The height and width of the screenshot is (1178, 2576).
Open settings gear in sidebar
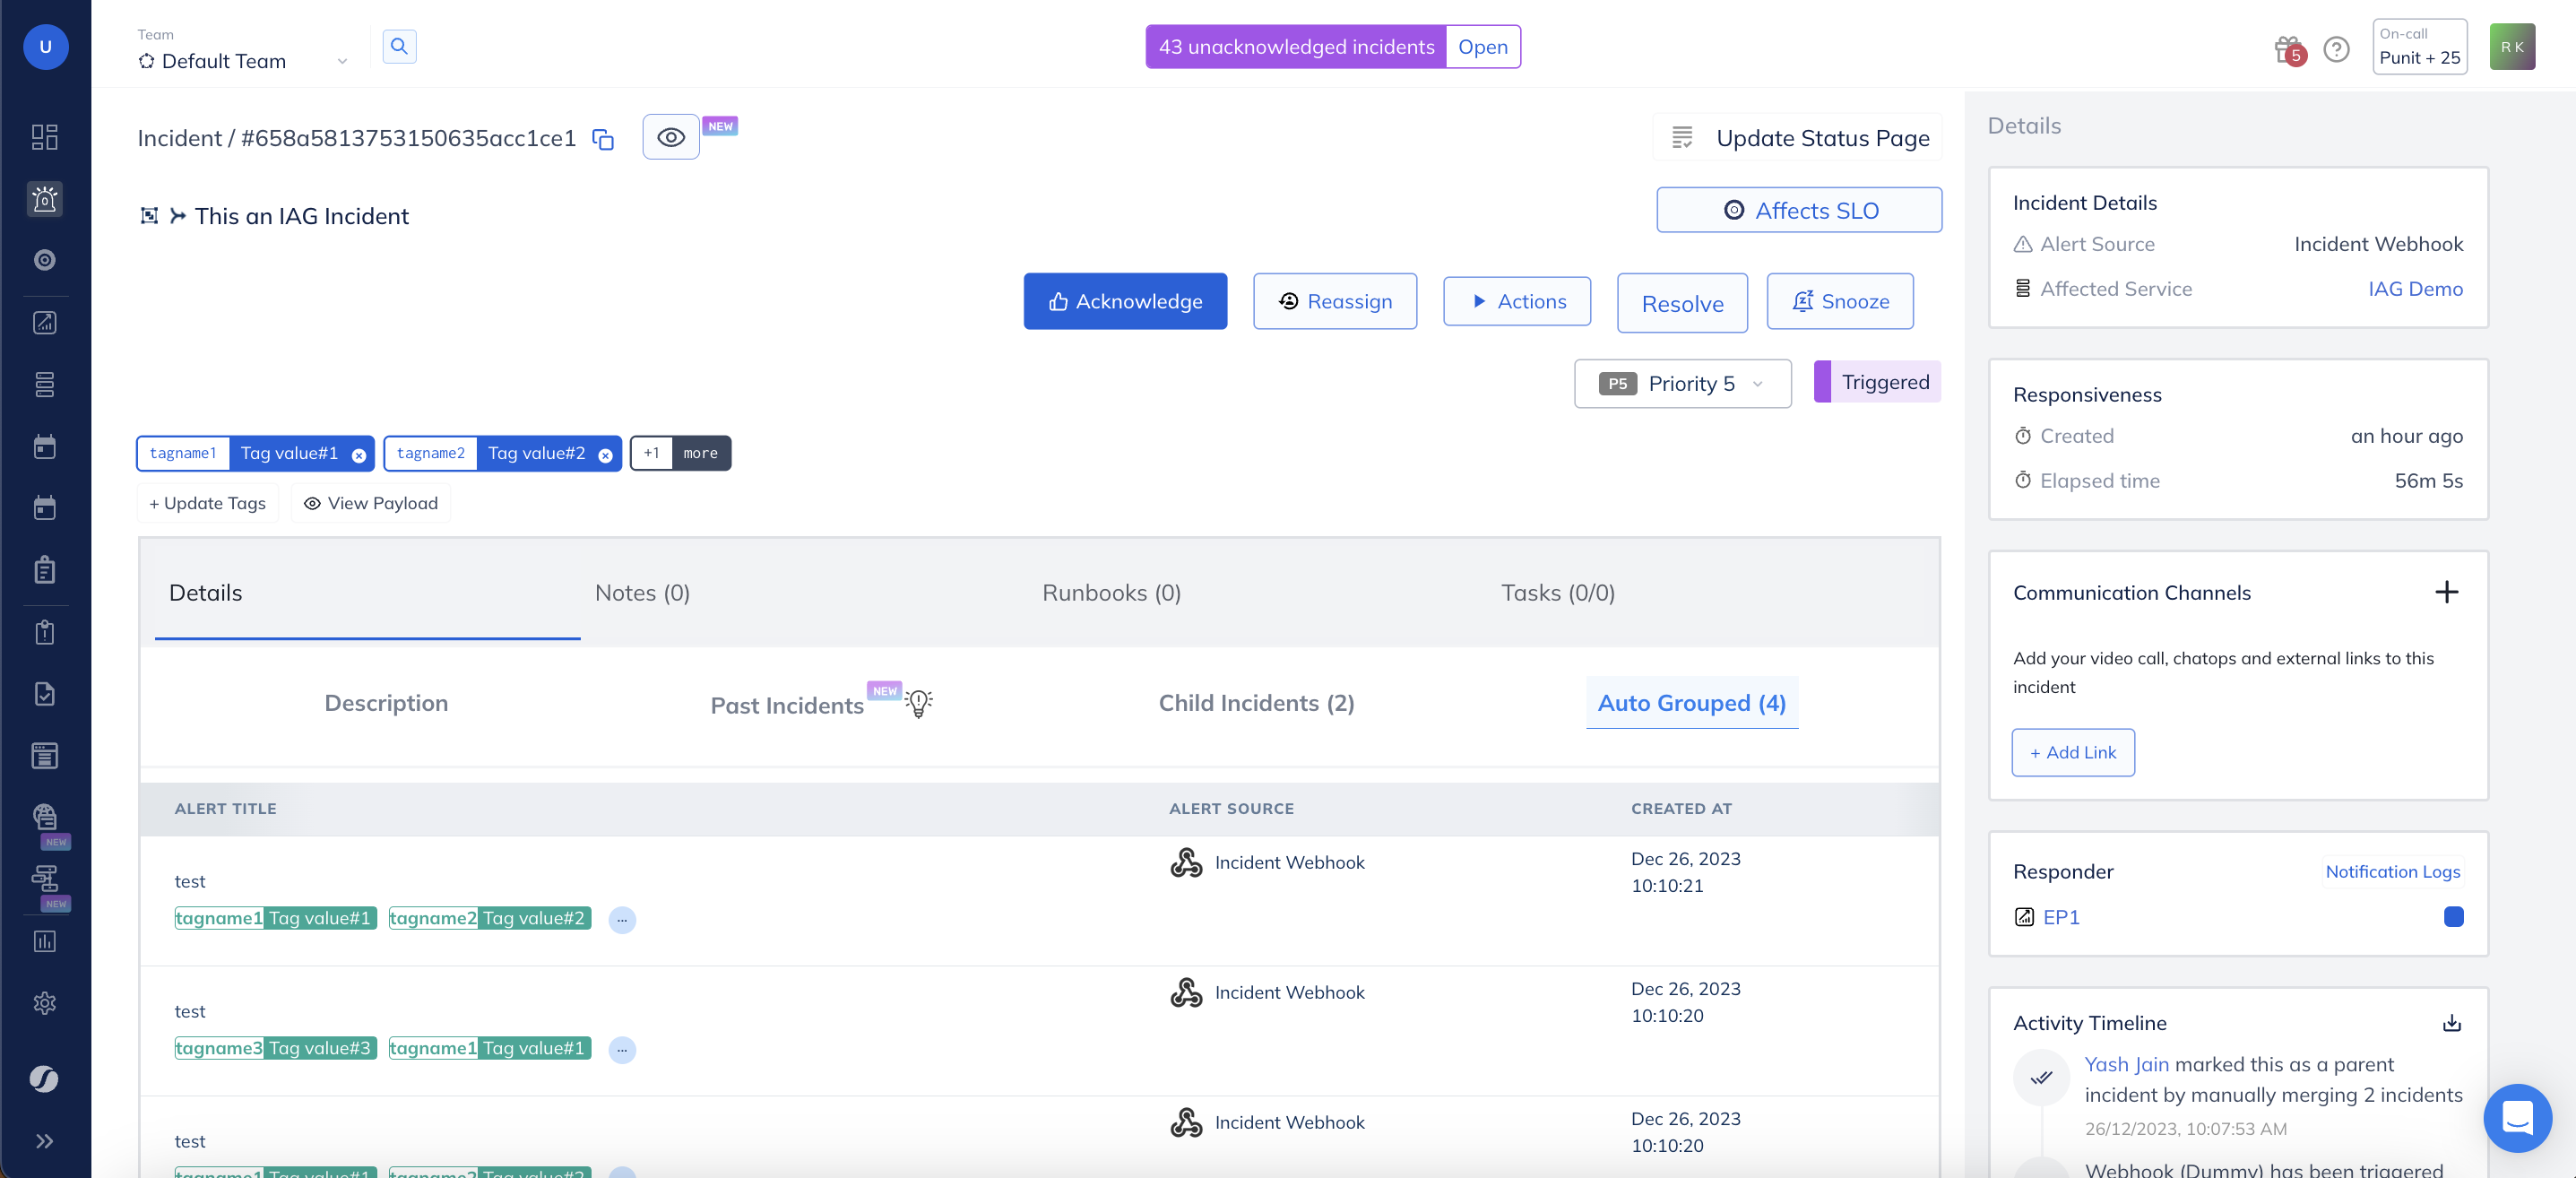44,1003
